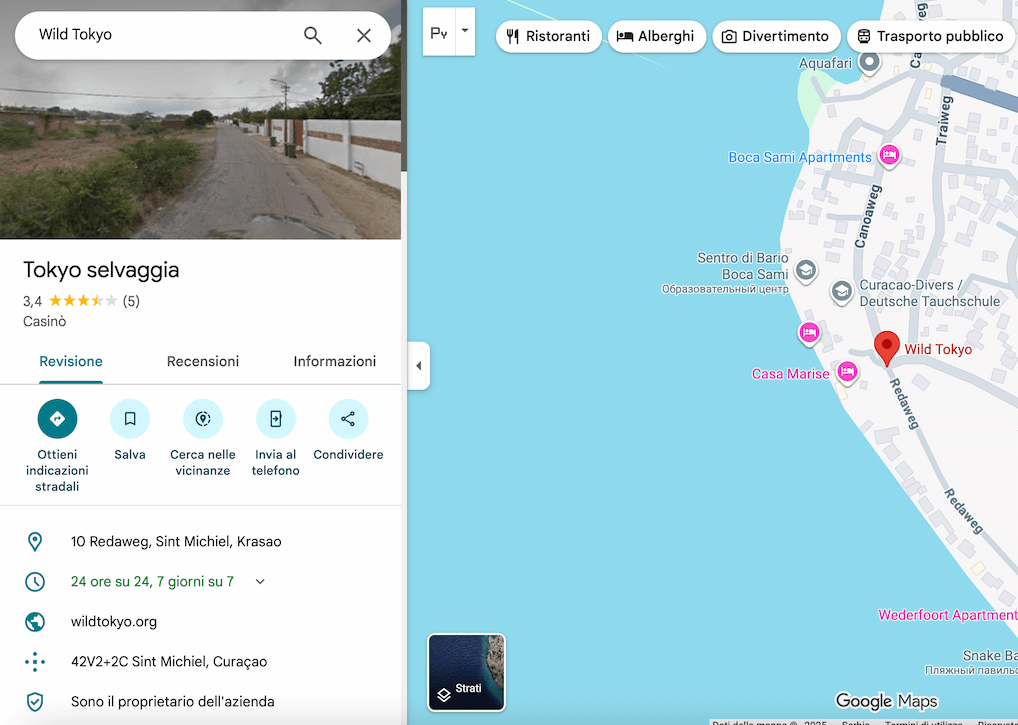Click the Tokyo selvaggia title
This screenshot has height=725, width=1018.
click(x=101, y=270)
